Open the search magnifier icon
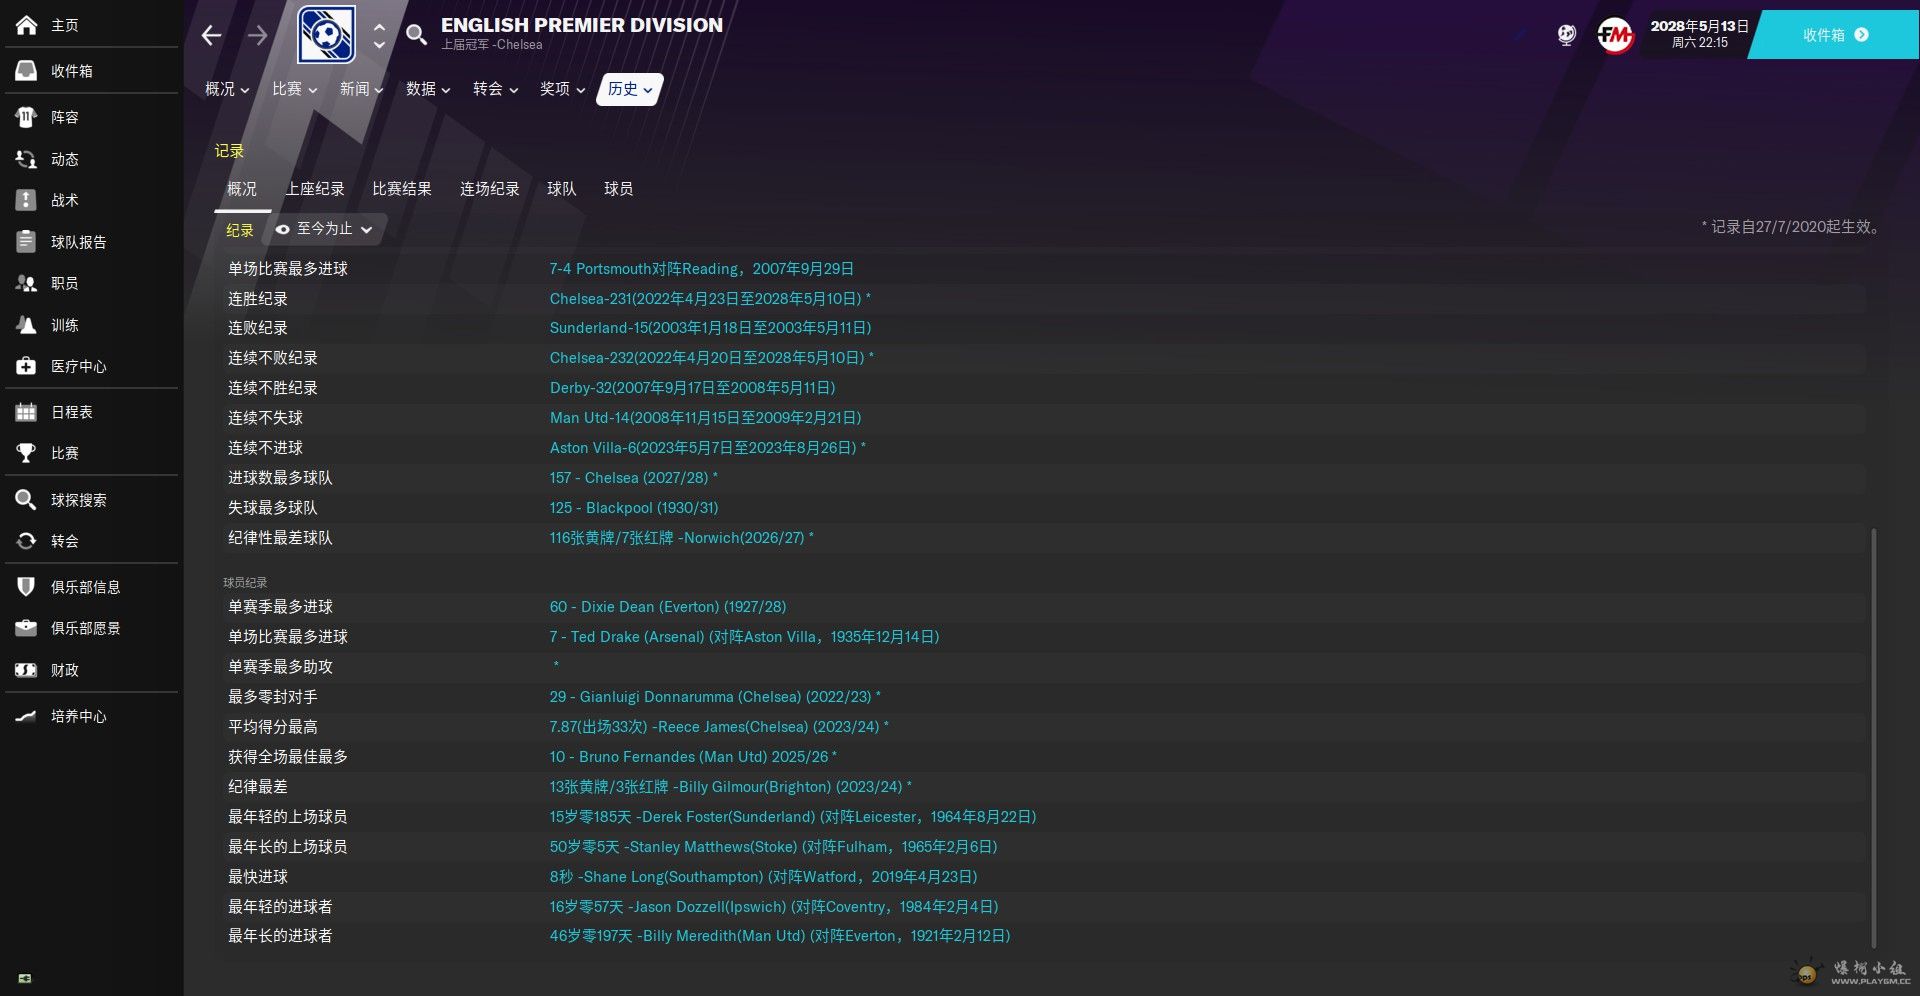 click(x=416, y=36)
